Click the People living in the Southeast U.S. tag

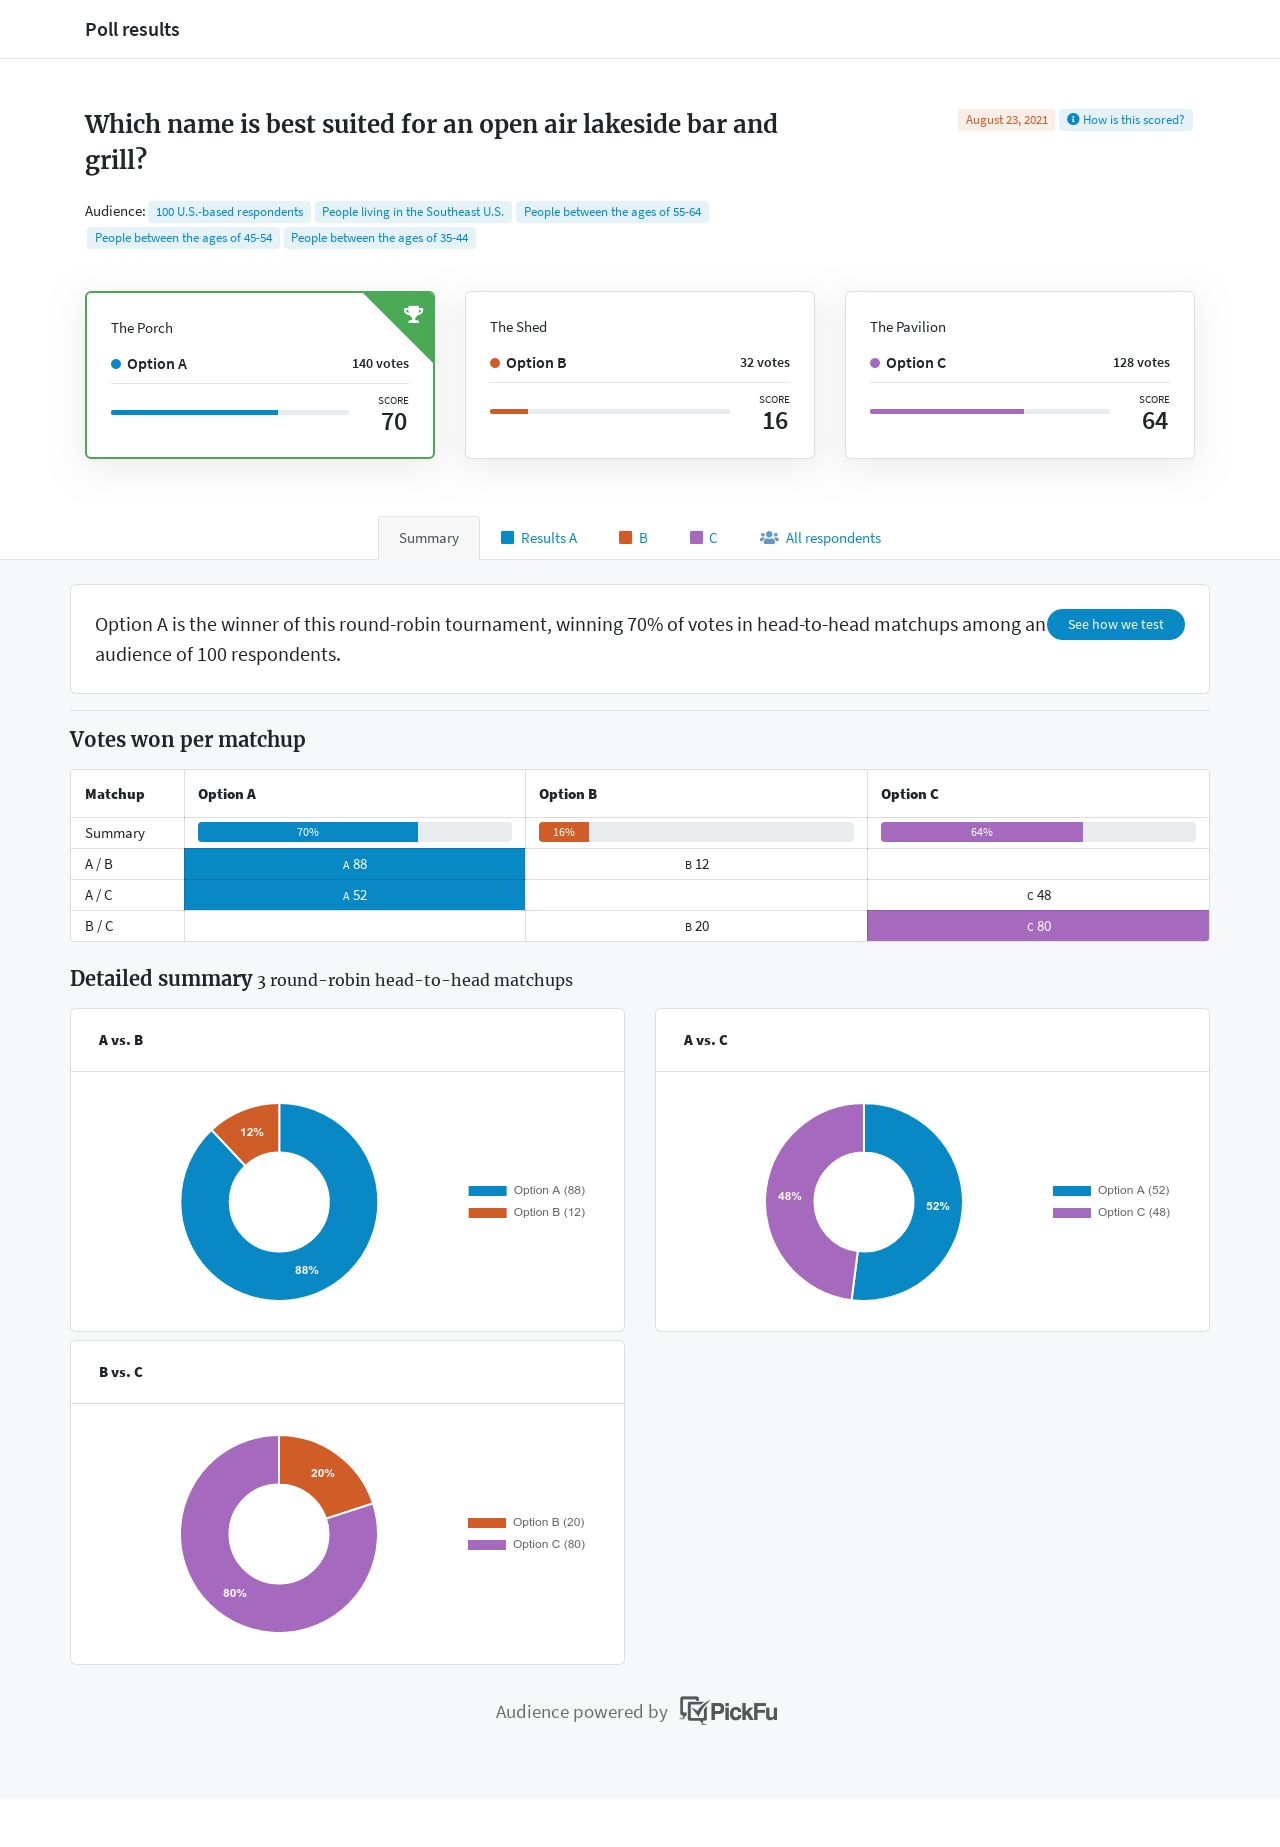tap(412, 212)
